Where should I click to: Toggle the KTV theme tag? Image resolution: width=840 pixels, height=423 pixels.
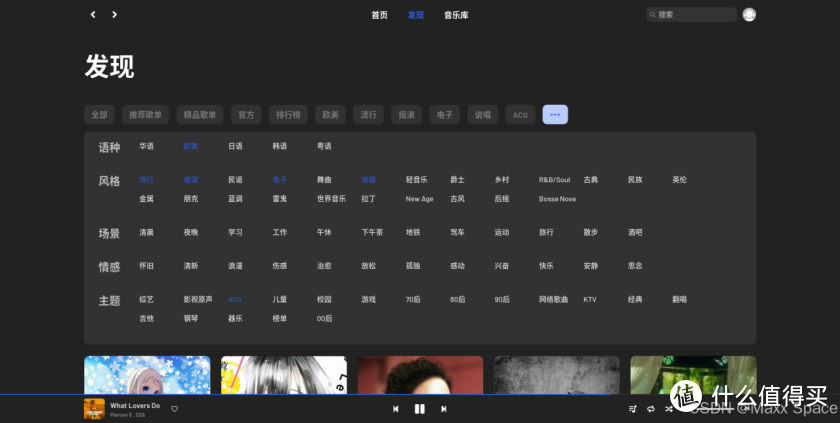tap(590, 299)
